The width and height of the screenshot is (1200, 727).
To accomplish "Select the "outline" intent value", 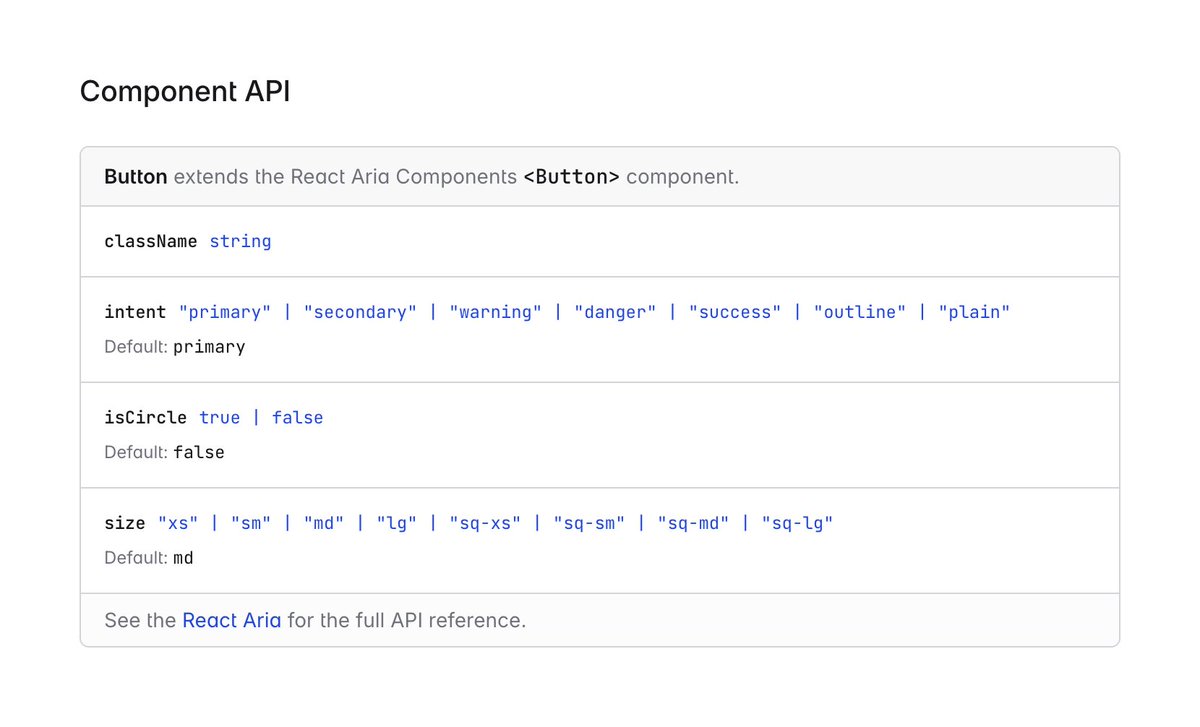I will 860,312.
